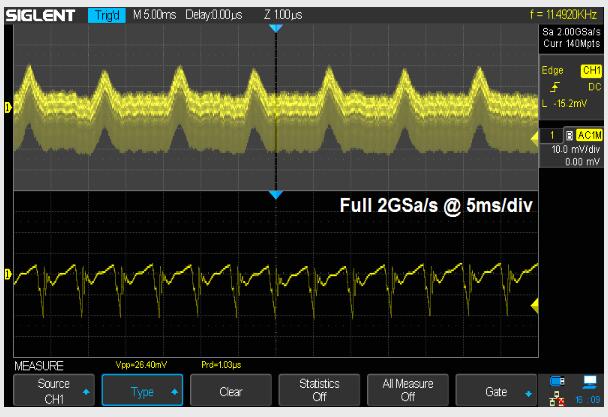This screenshot has height=417, width=608.
Task: Open the Source CH1 softkey menu
Action: [54, 390]
